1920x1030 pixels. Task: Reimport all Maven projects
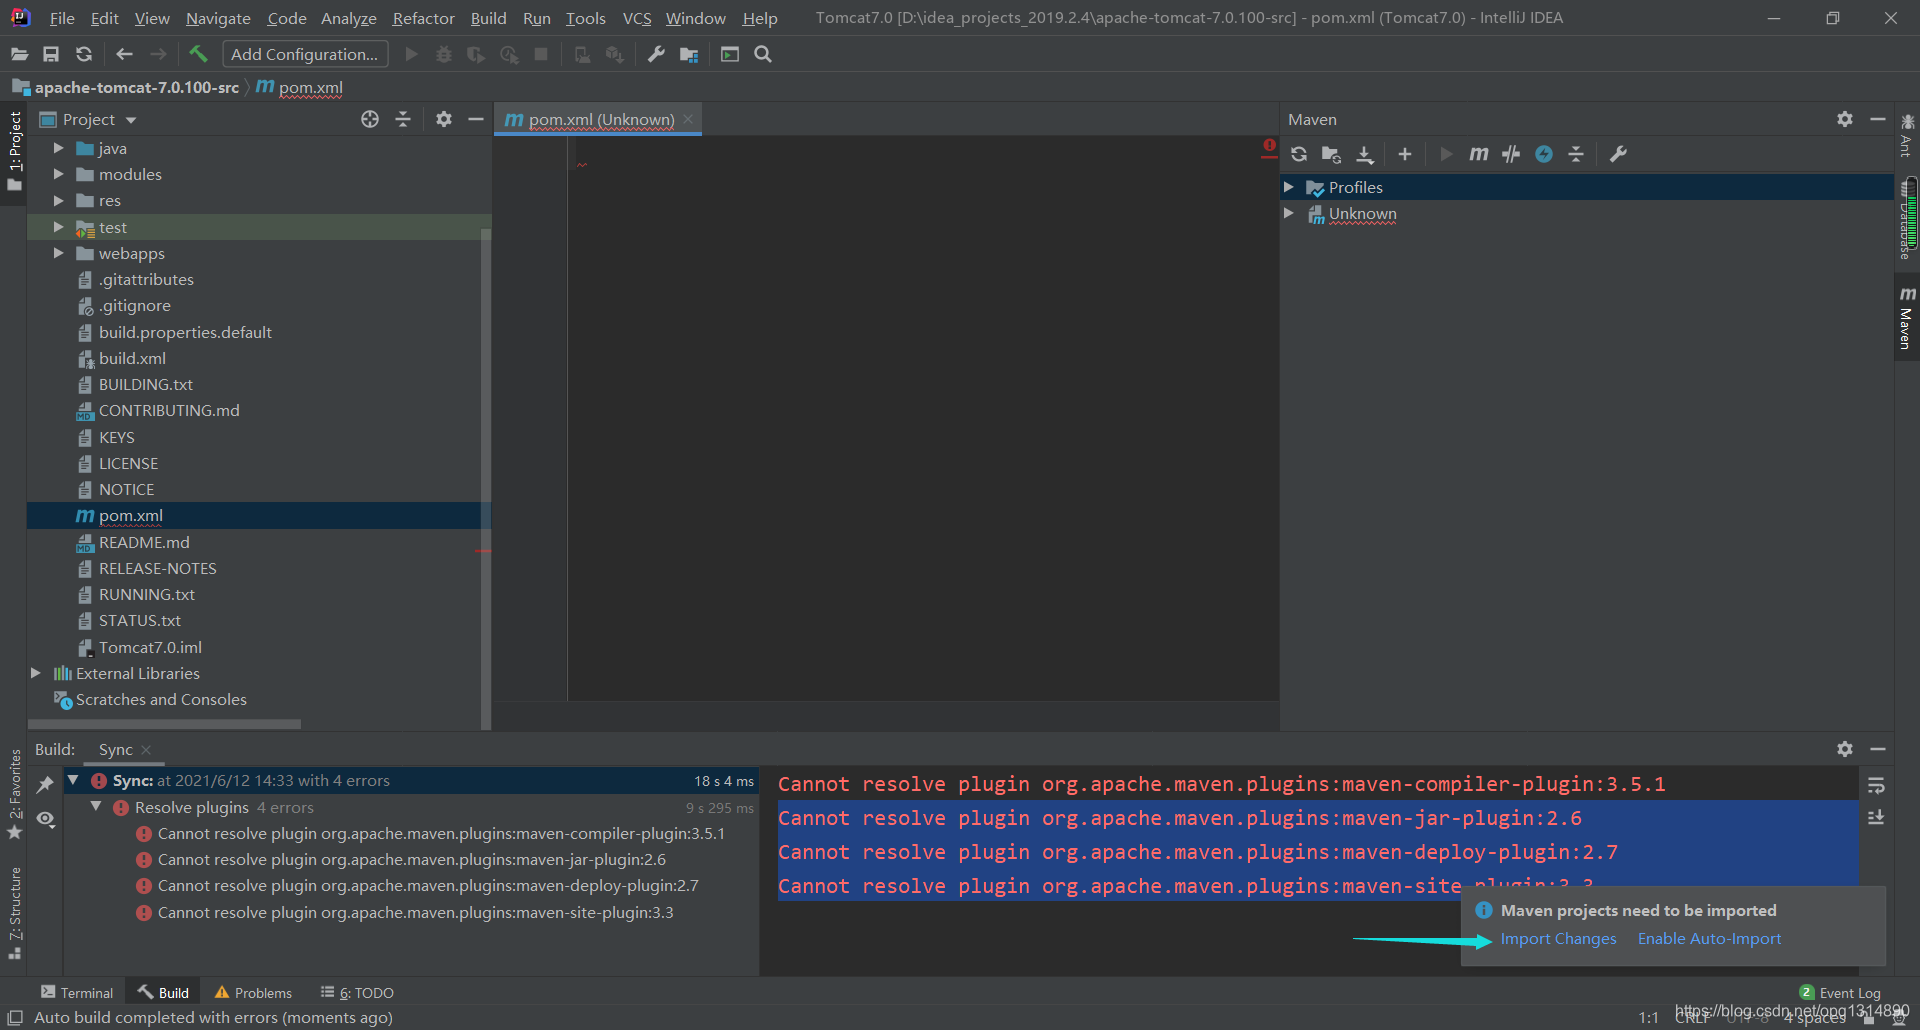[1299, 154]
